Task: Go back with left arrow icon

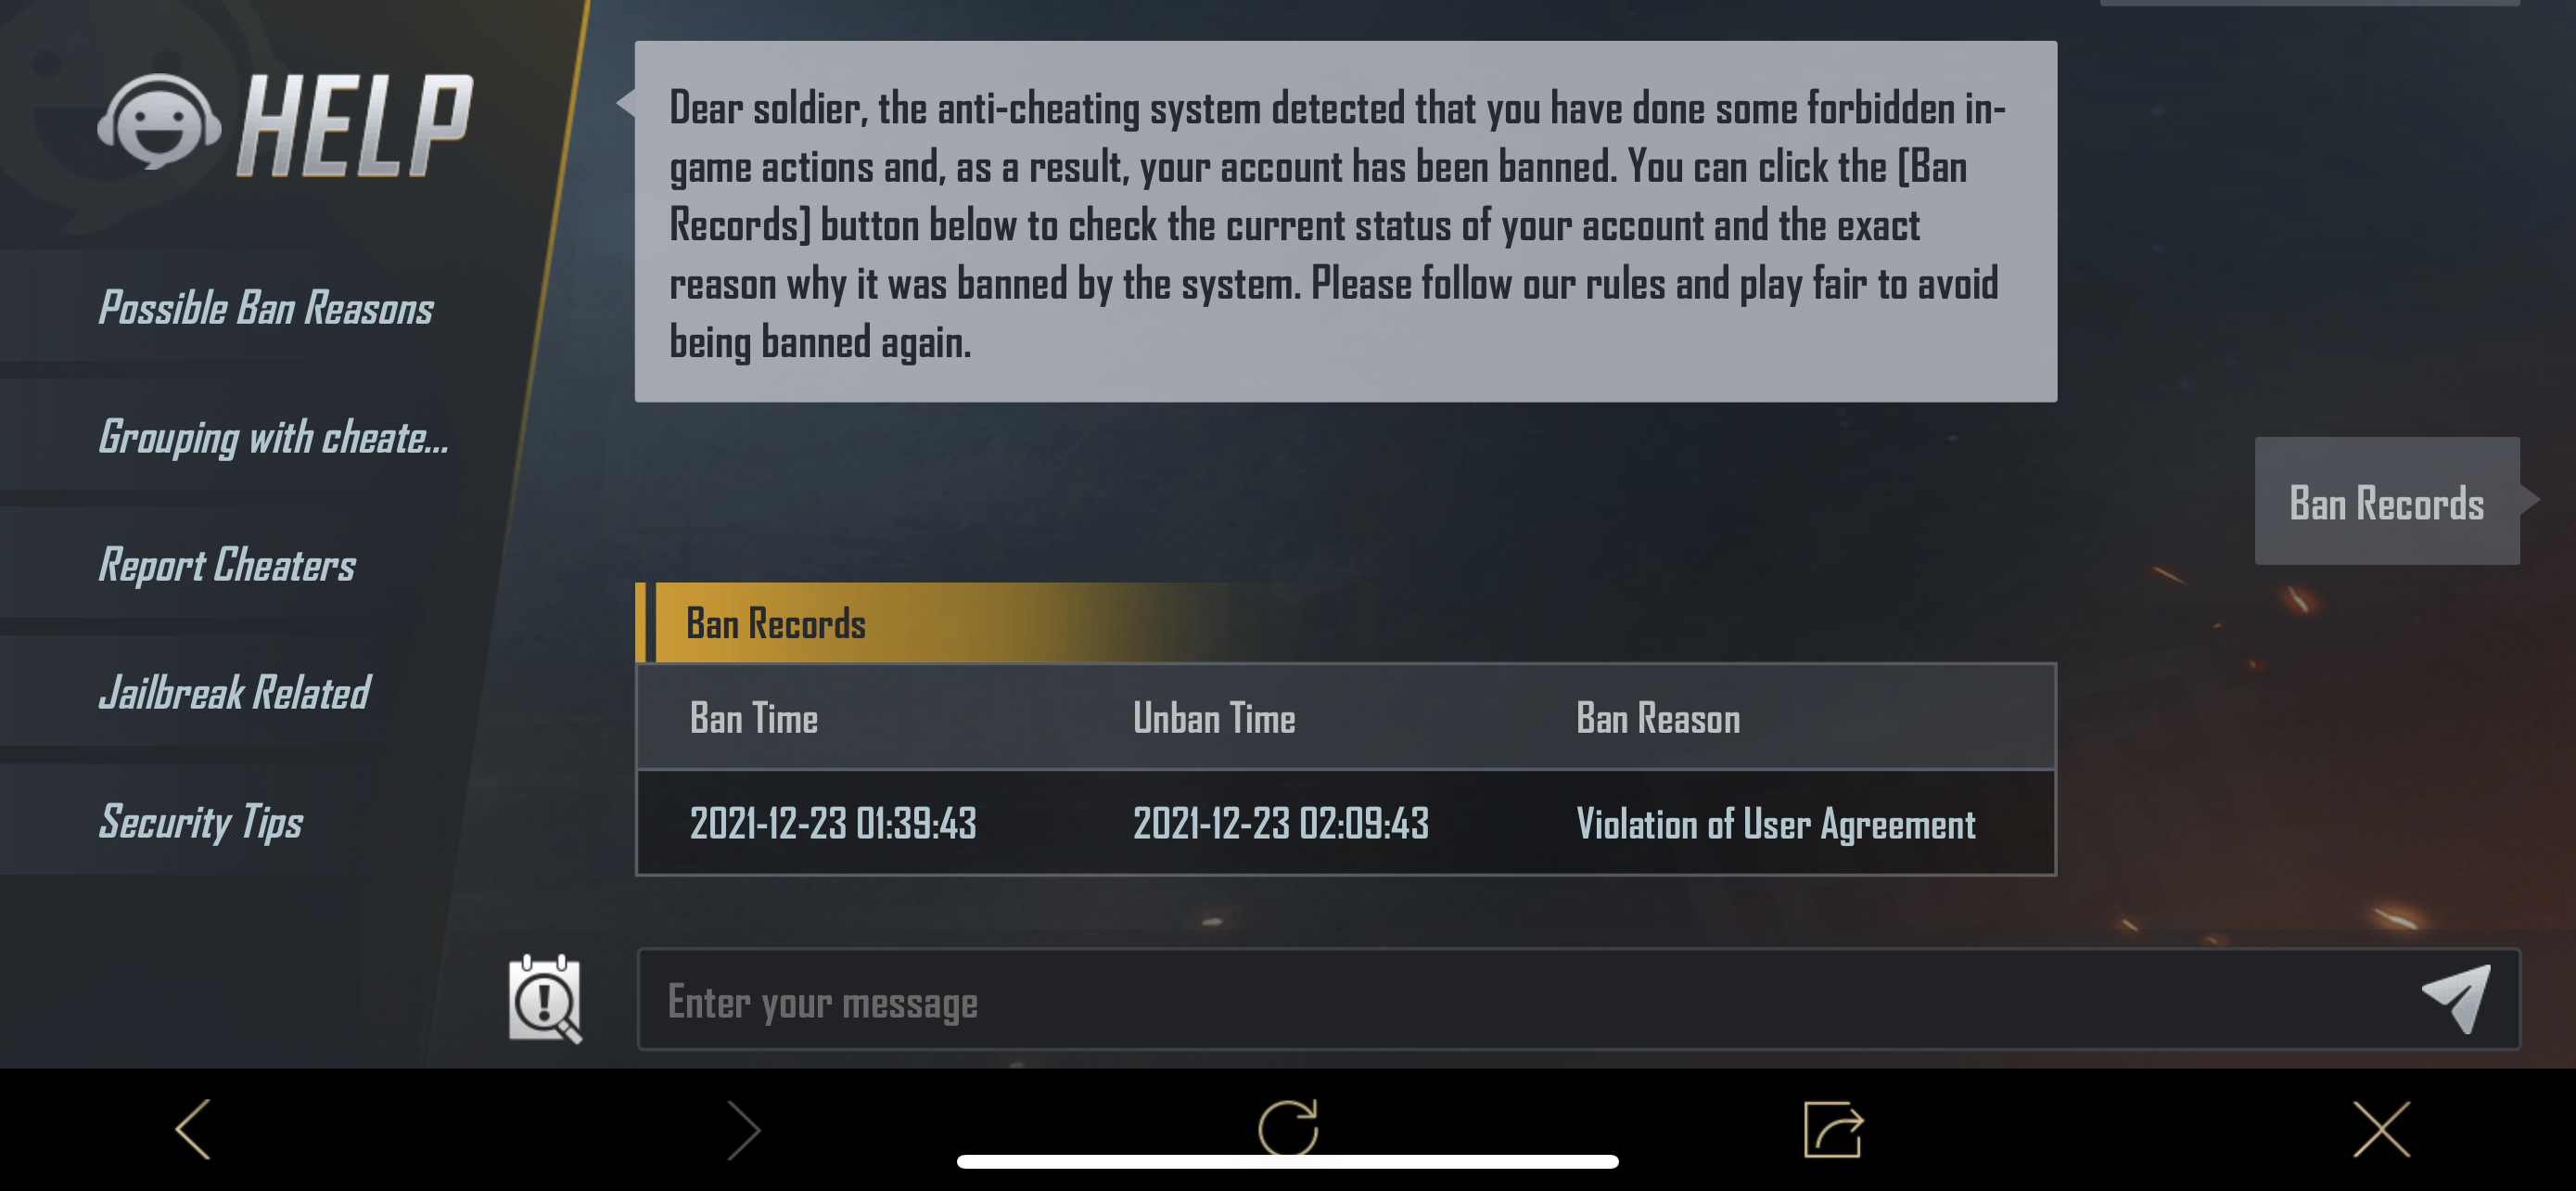Action: tap(193, 1130)
